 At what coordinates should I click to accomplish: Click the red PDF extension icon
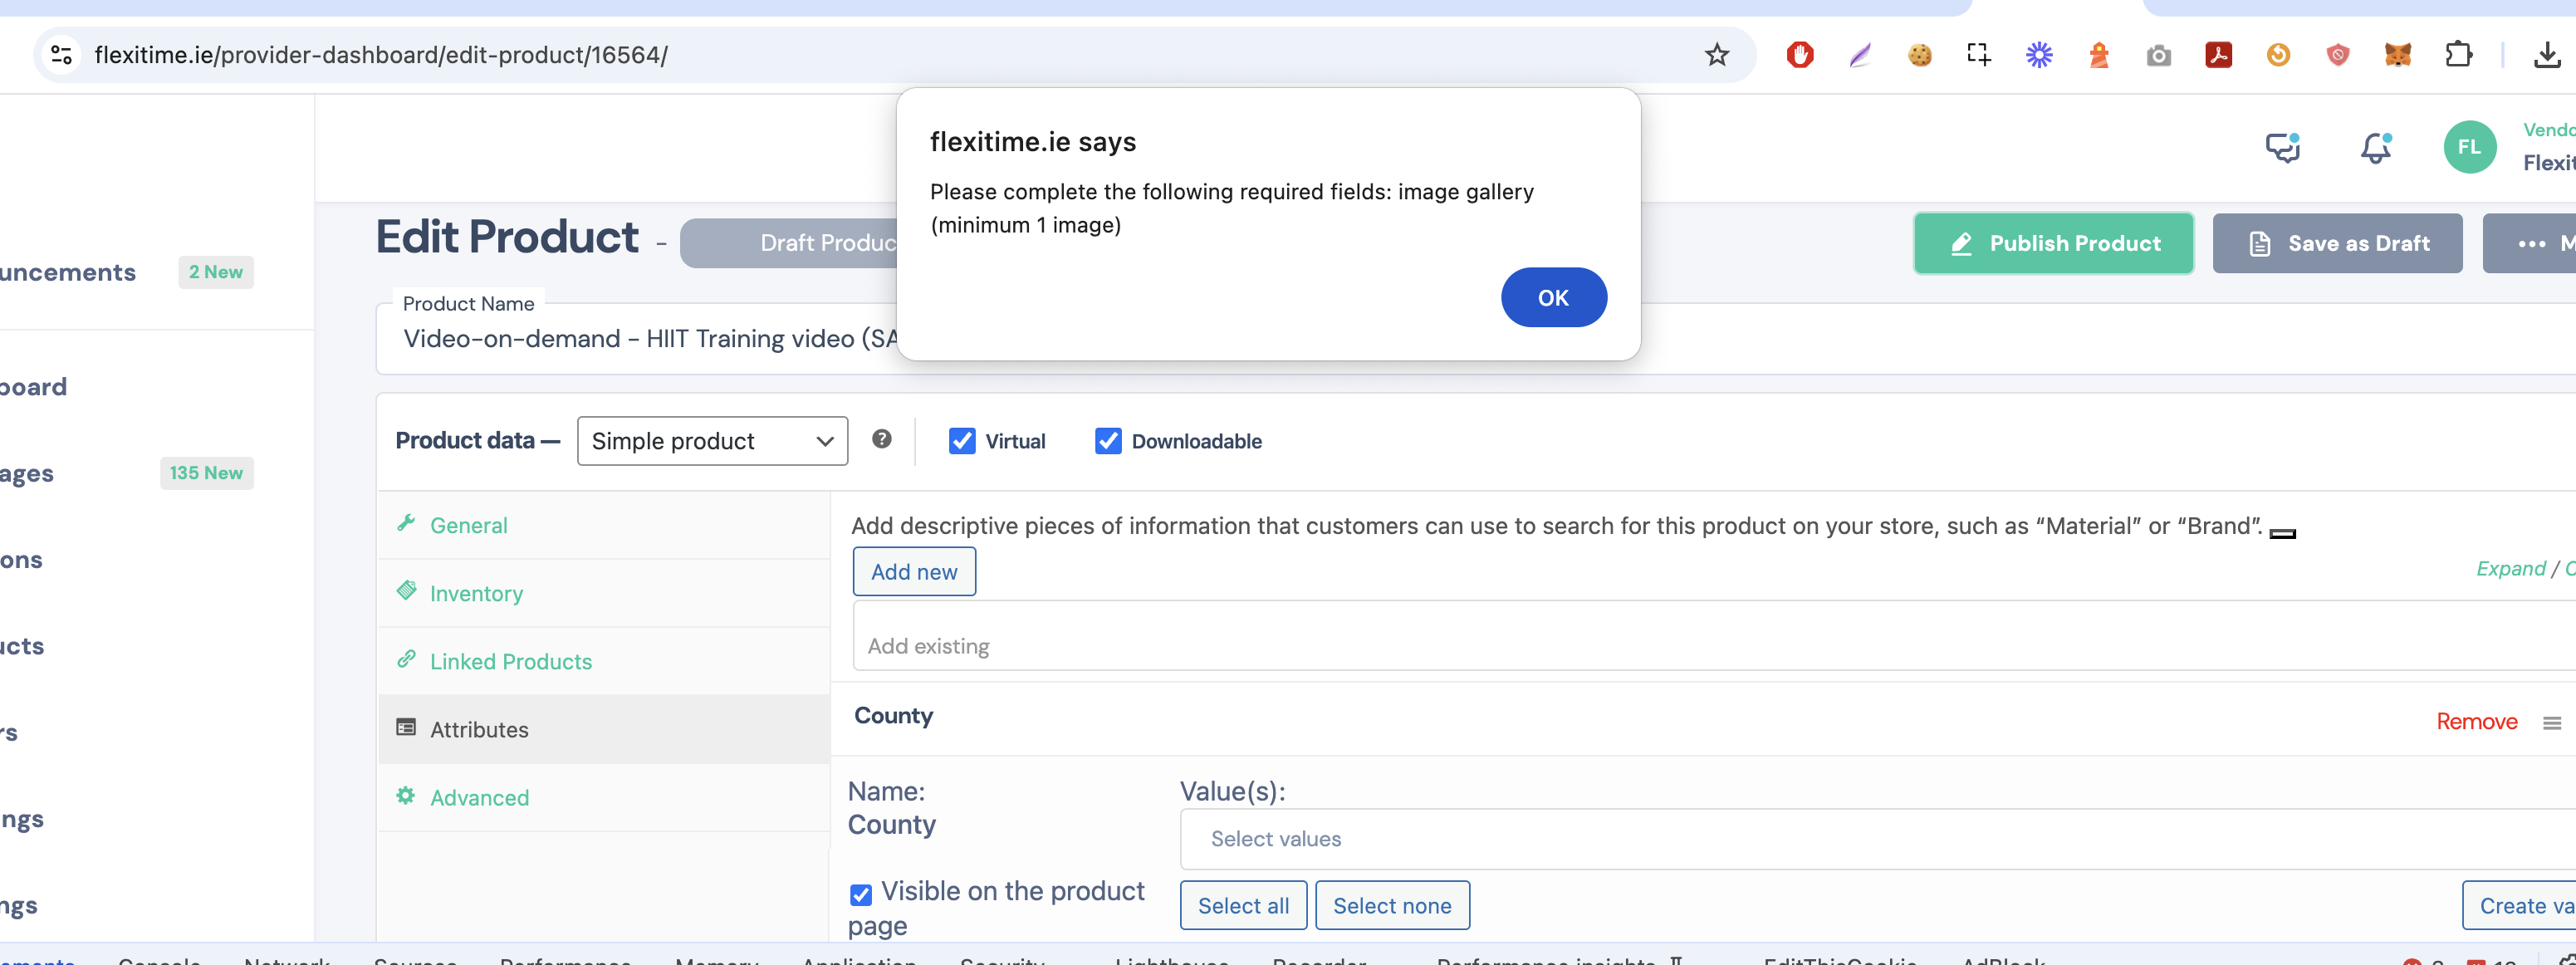point(2218,55)
